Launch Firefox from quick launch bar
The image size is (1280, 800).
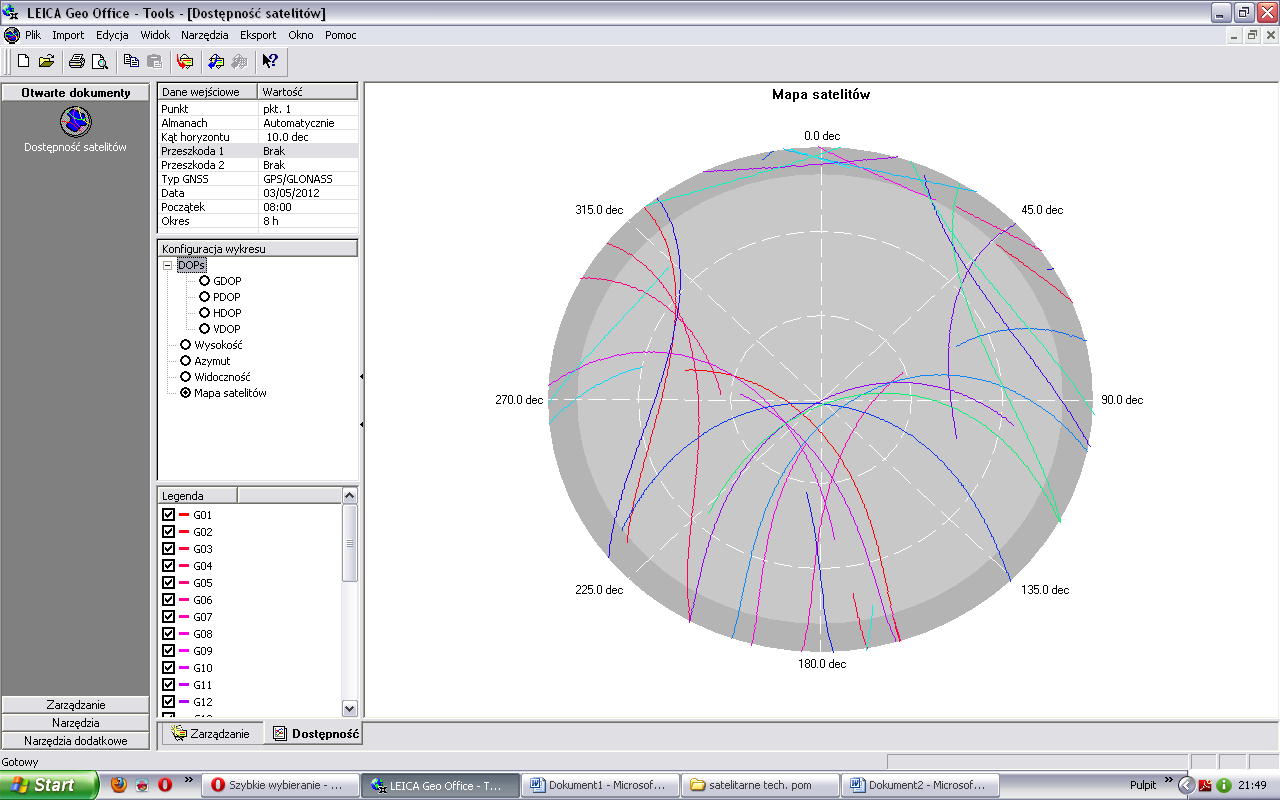point(119,785)
